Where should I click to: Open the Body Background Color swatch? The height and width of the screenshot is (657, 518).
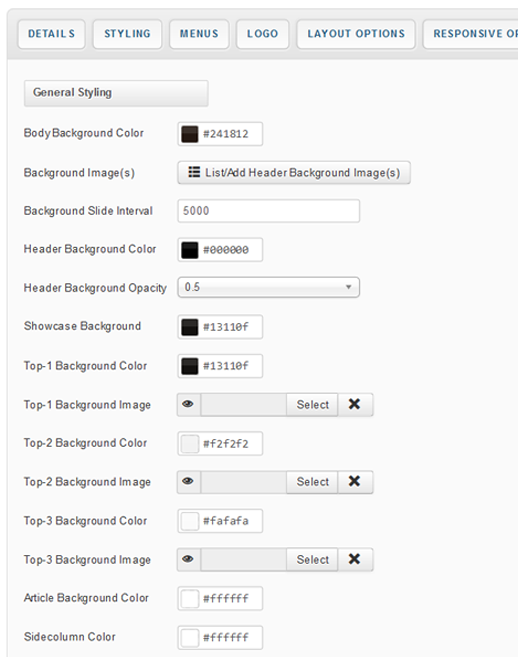coord(189,134)
